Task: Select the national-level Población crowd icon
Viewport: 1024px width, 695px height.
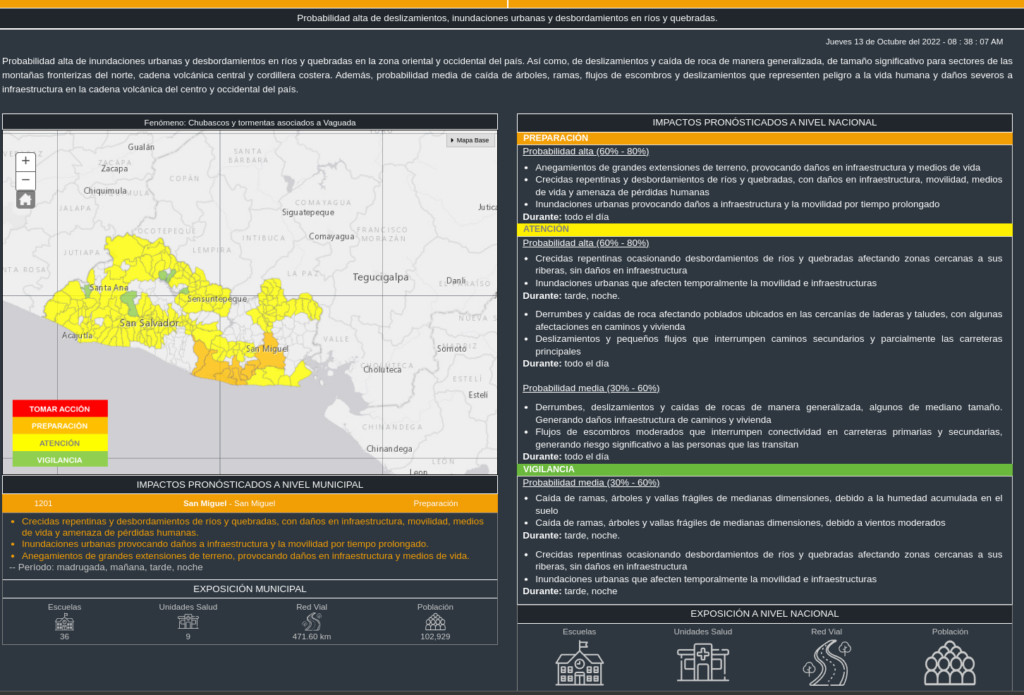Action: [x=950, y=663]
